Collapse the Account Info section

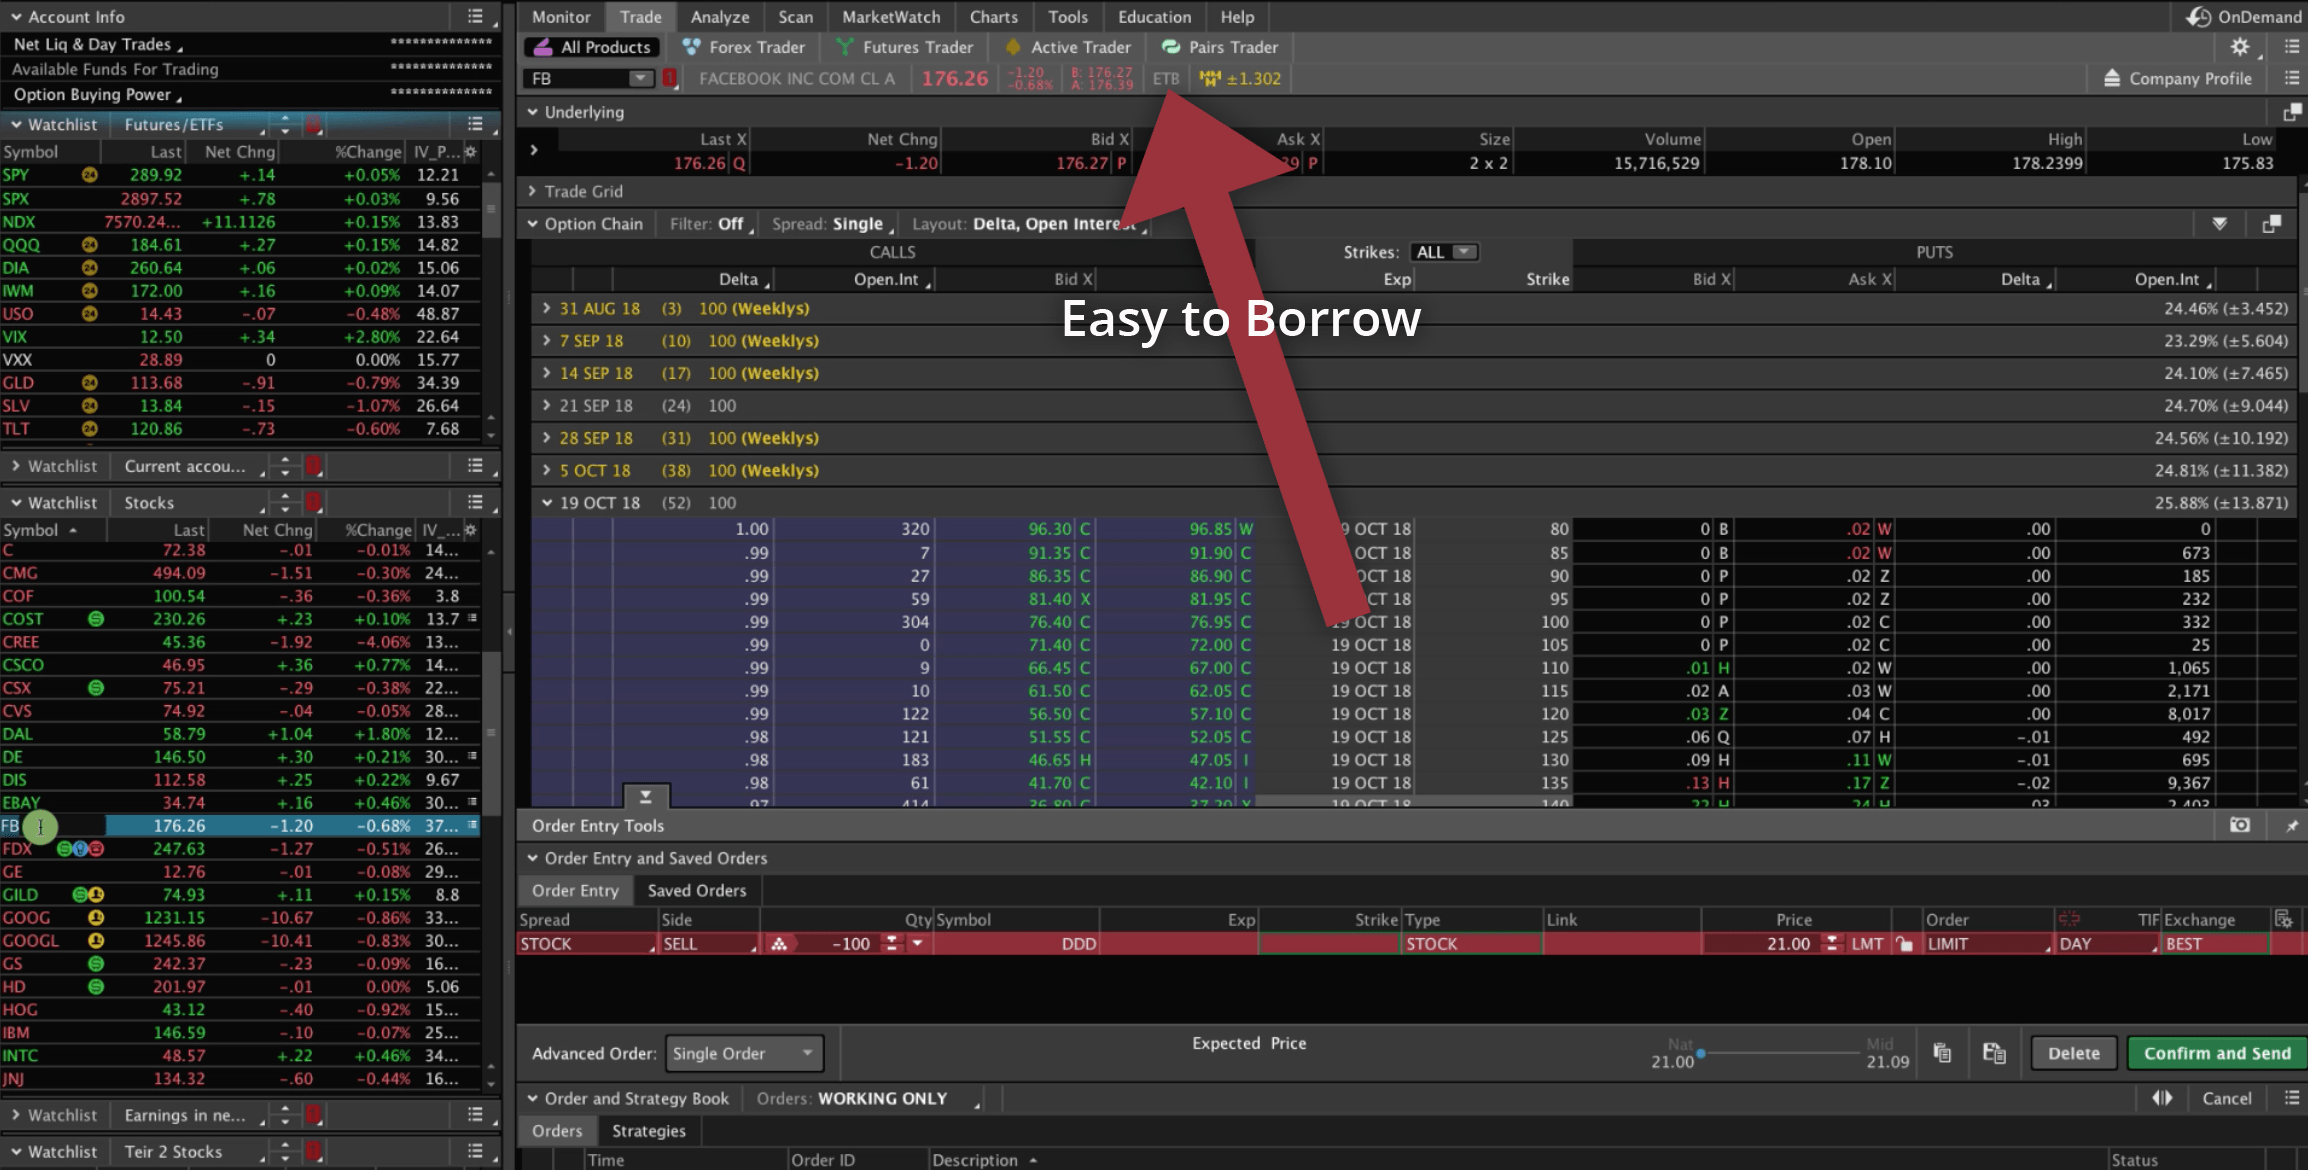click(x=16, y=17)
